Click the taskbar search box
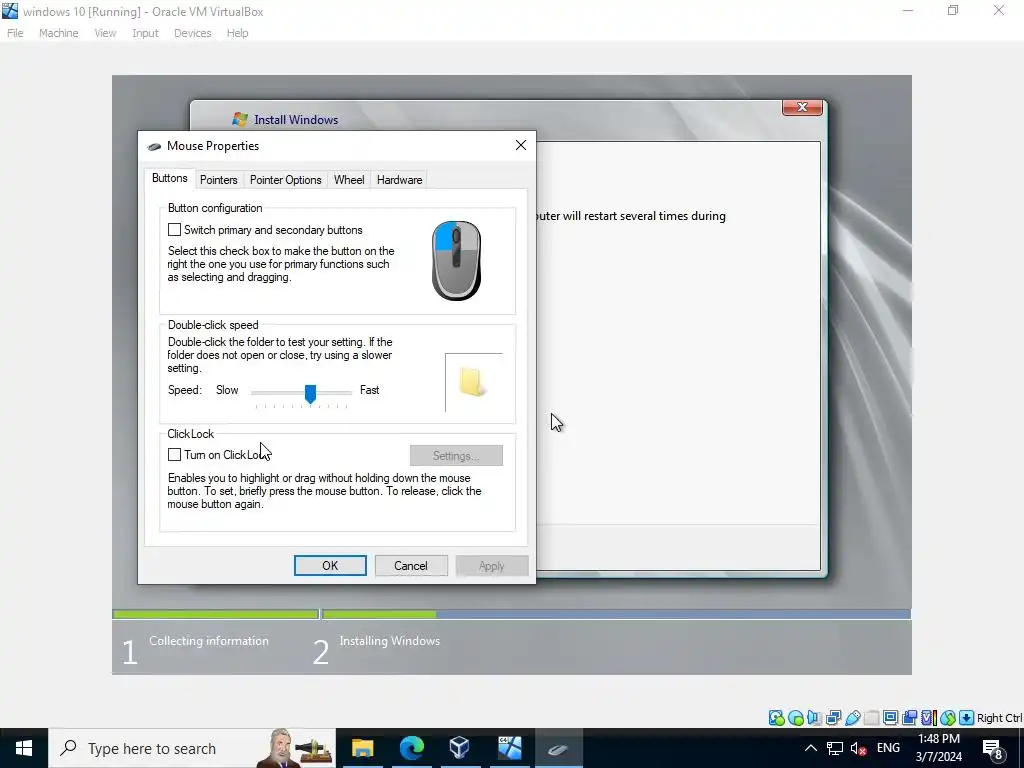Viewport: 1024px width, 768px height. [x=192, y=748]
